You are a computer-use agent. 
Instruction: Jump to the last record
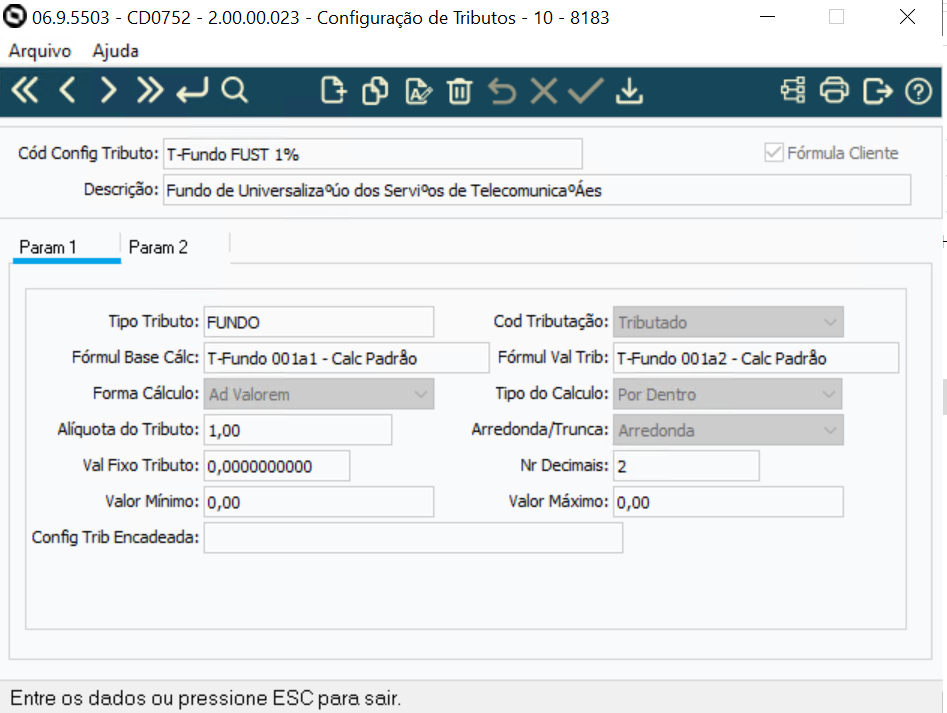(150, 91)
